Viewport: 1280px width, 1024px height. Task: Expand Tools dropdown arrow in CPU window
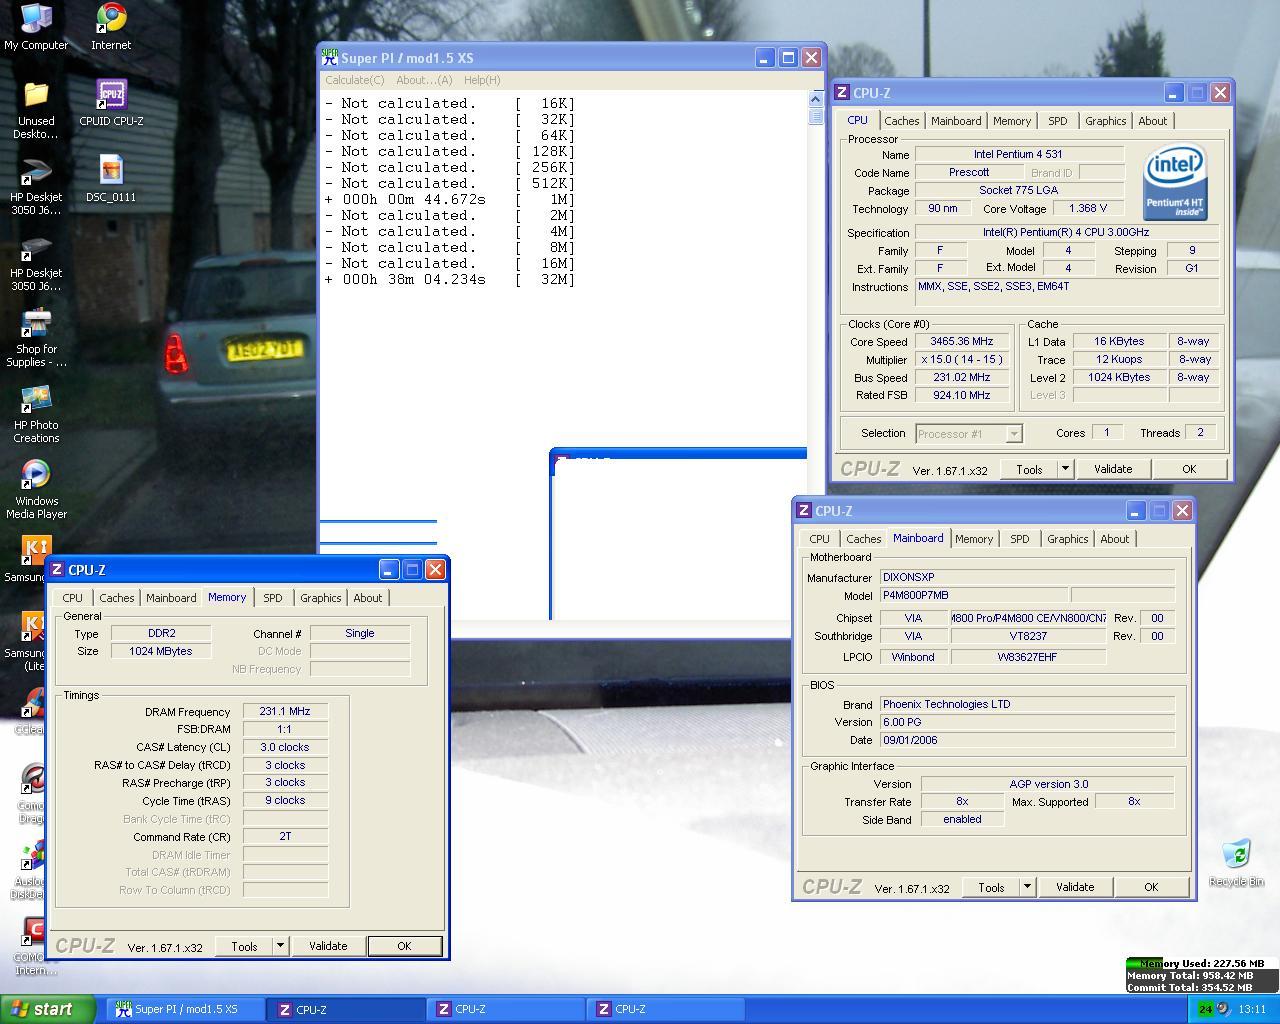1065,468
